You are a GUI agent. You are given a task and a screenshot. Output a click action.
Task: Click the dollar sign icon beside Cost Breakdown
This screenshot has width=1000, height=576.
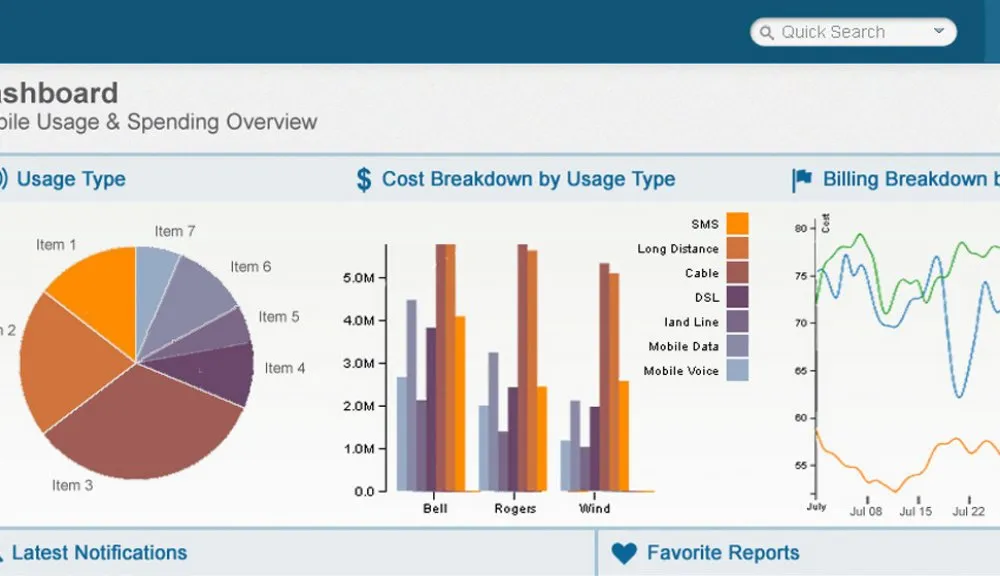tap(364, 180)
